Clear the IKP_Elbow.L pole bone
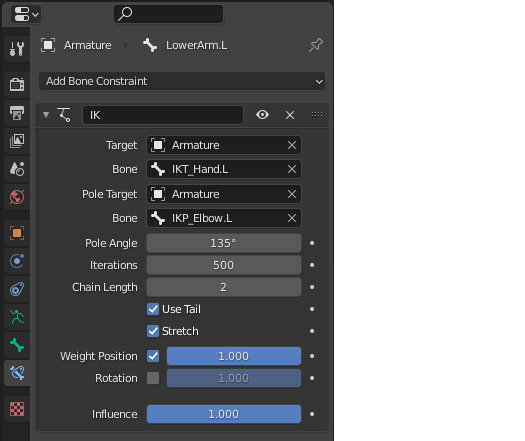The width and height of the screenshot is (525, 441). coord(292,218)
